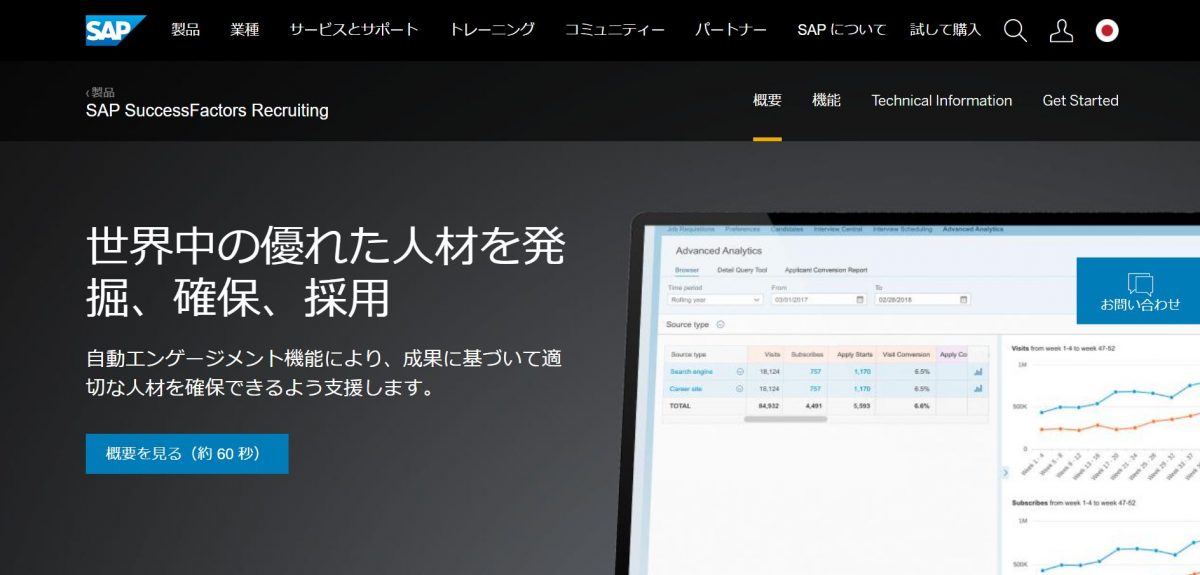Click the From date field 03/01/2017
This screenshot has height=575, width=1200.
coord(819,299)
